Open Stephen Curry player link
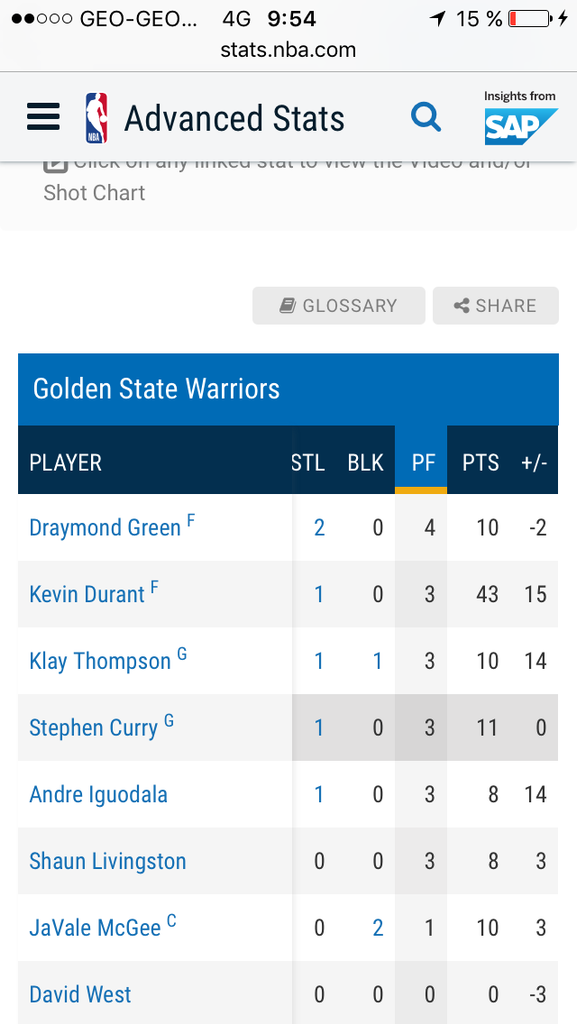Viewport: 577px width, 1024px height. (x=93, y=728)
